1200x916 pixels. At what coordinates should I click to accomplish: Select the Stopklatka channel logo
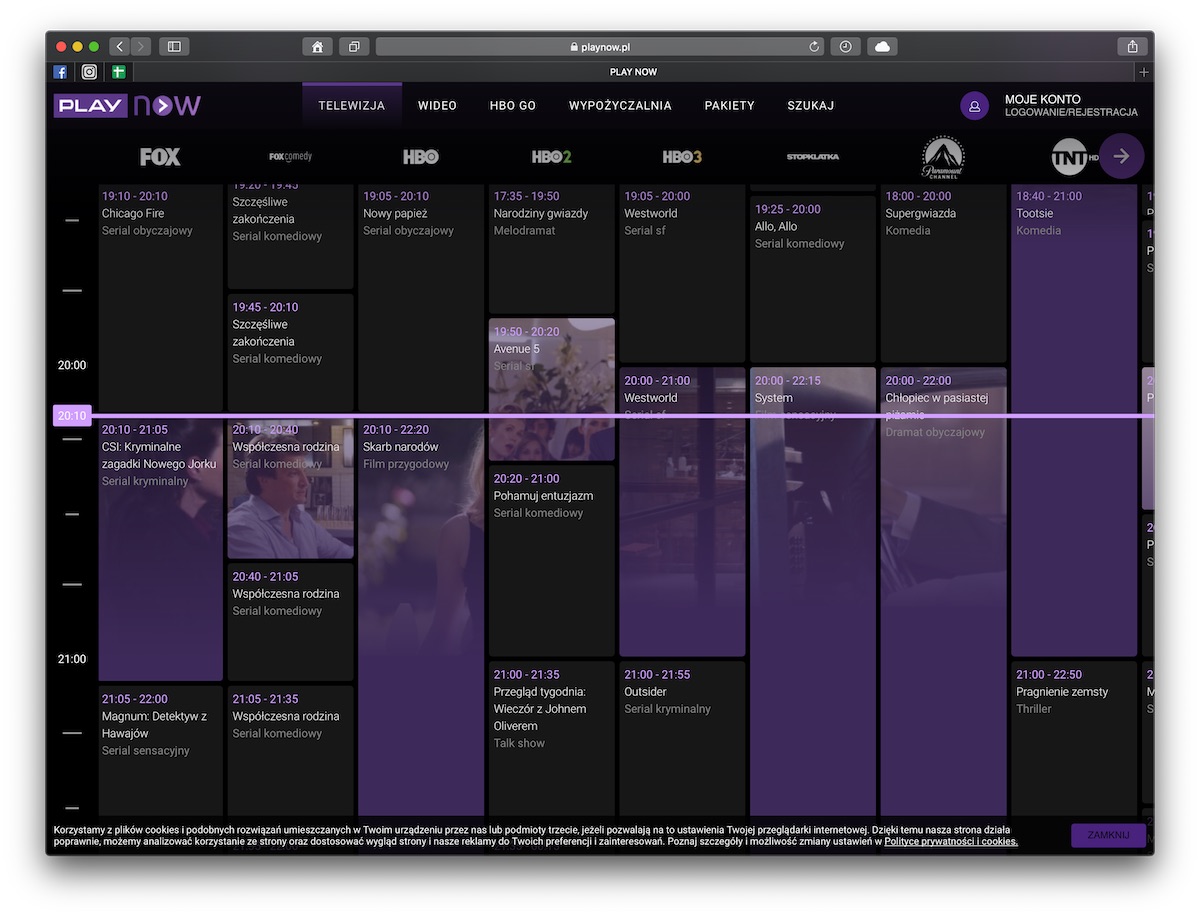(813, 157)
